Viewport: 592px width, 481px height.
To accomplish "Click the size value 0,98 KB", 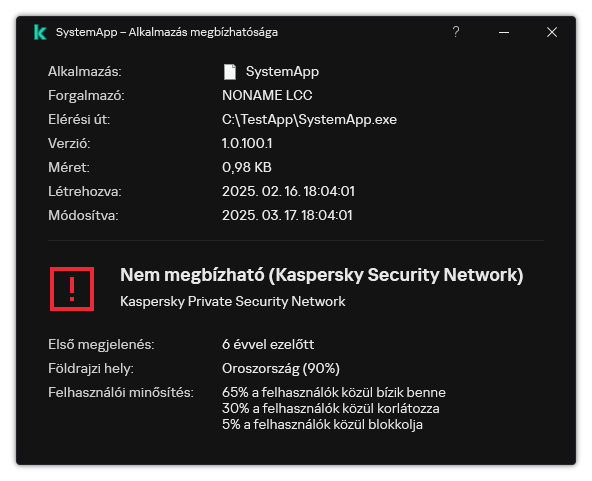I will point(247,168).
